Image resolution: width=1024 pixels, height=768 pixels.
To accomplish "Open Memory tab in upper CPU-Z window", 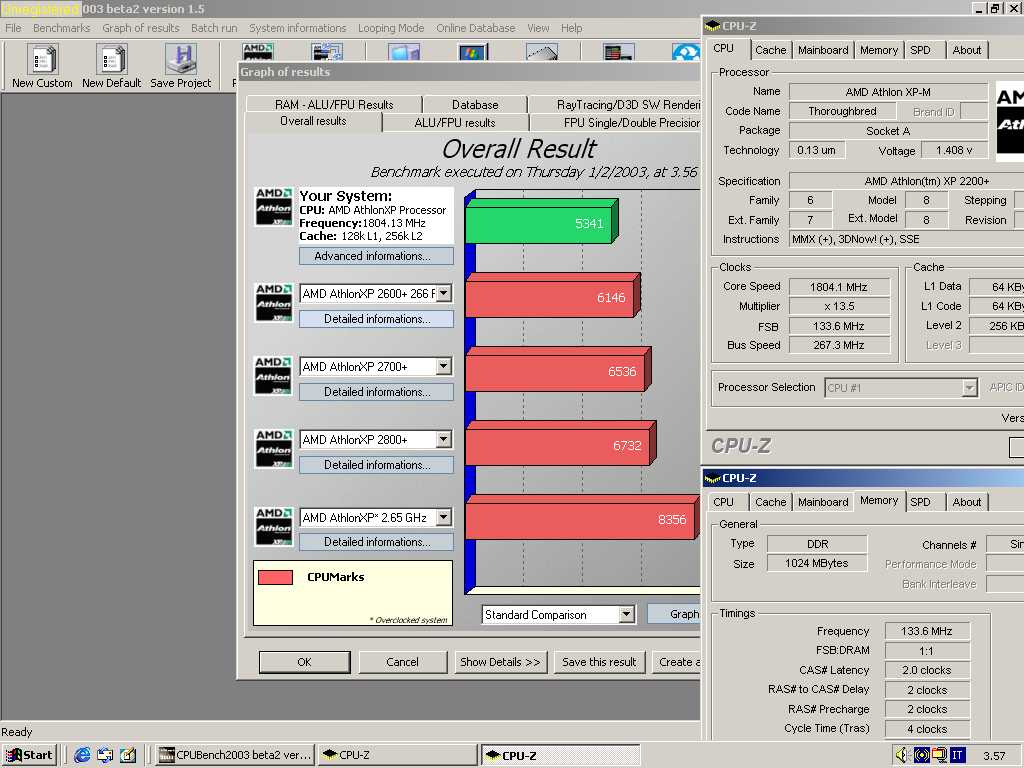I will click(x=878, y=50).
